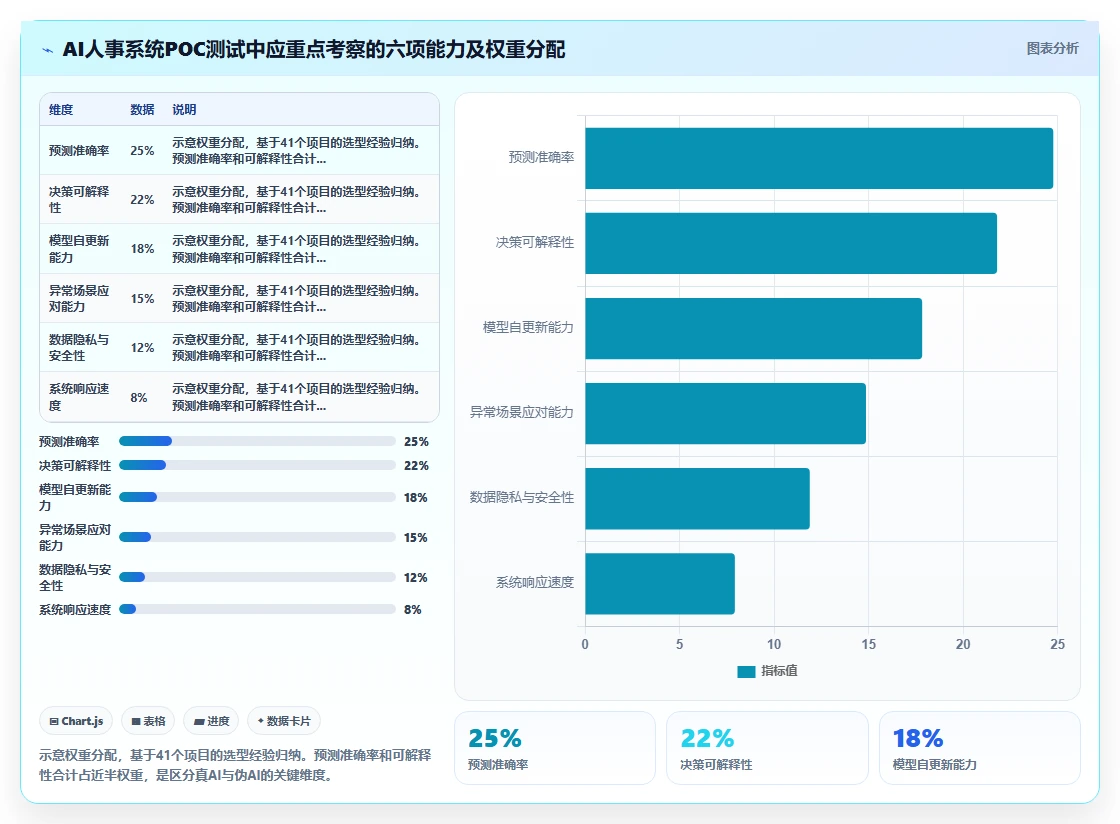Open the 18% 模型自更新能力 data card
This screenshot has height=824, width=1120.
coord(979,748)
